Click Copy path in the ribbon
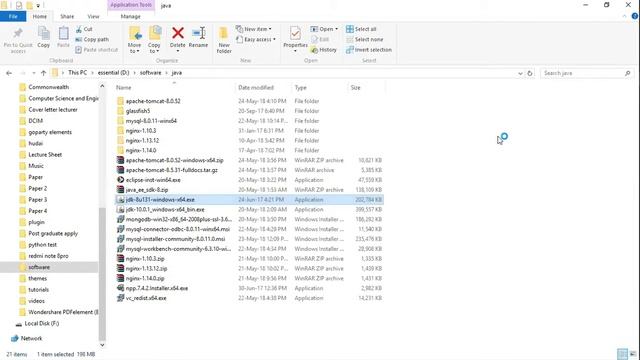 (92, 39)
